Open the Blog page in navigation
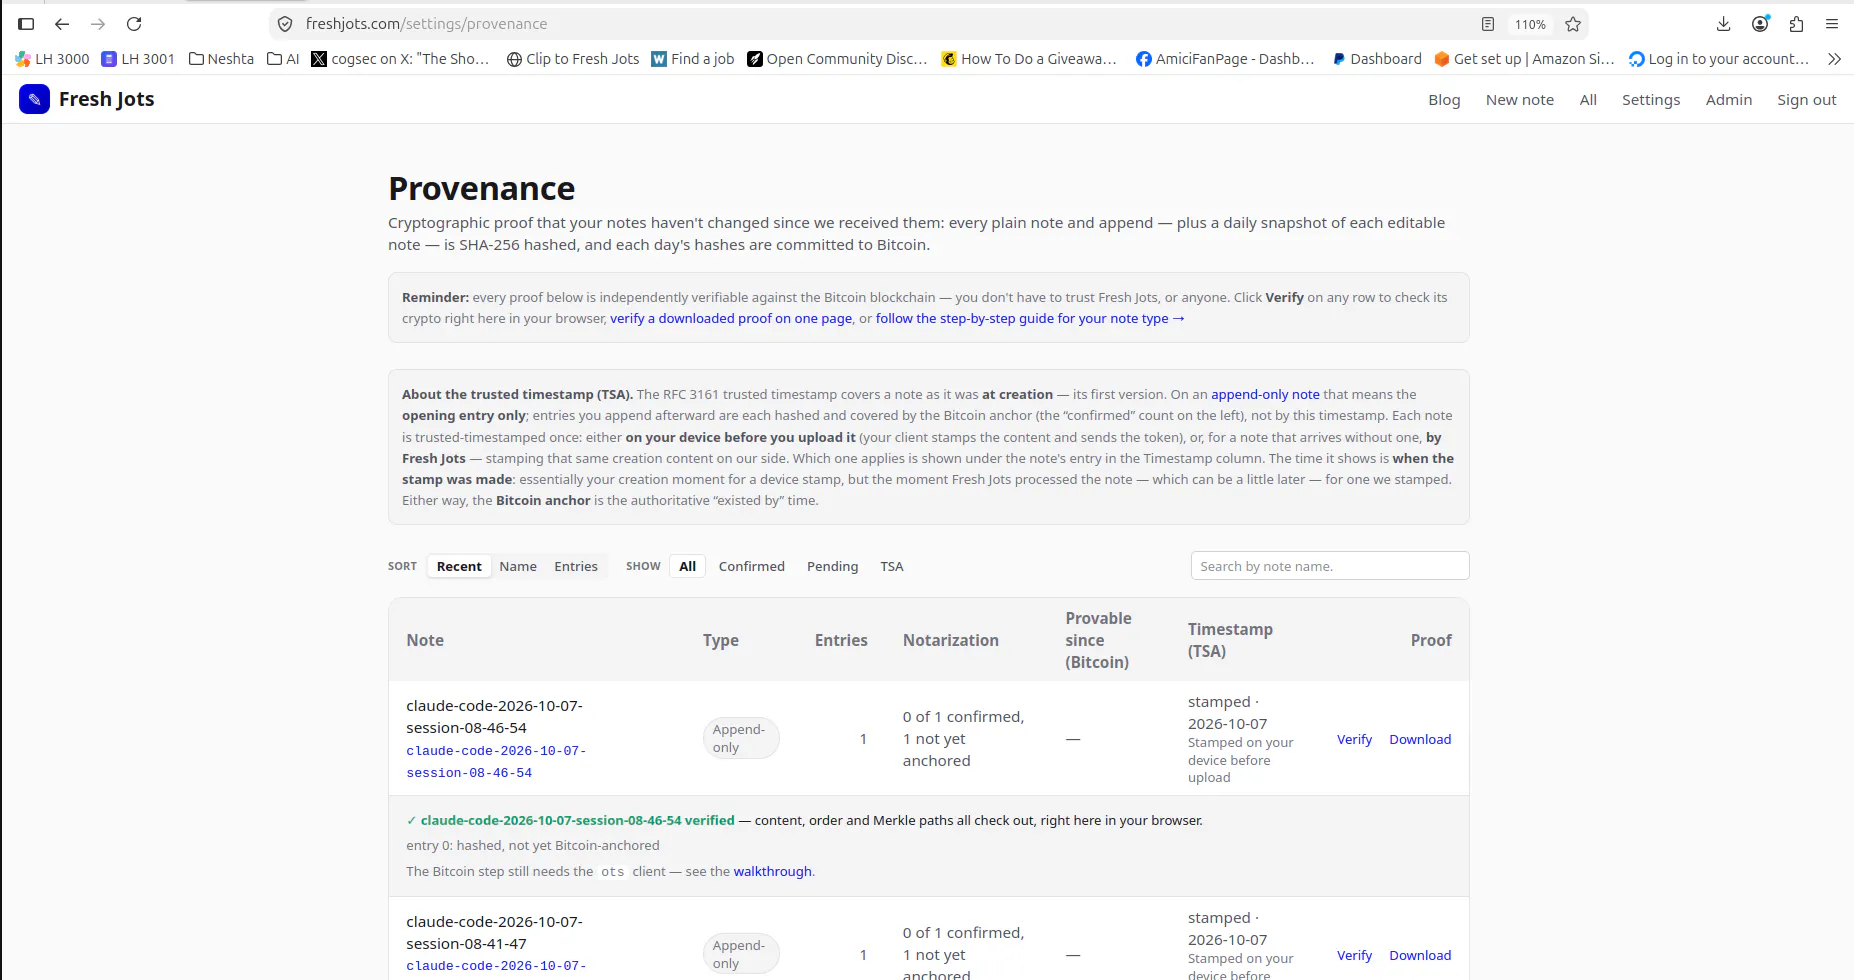1854x980 pixels. coord(1444,100)
